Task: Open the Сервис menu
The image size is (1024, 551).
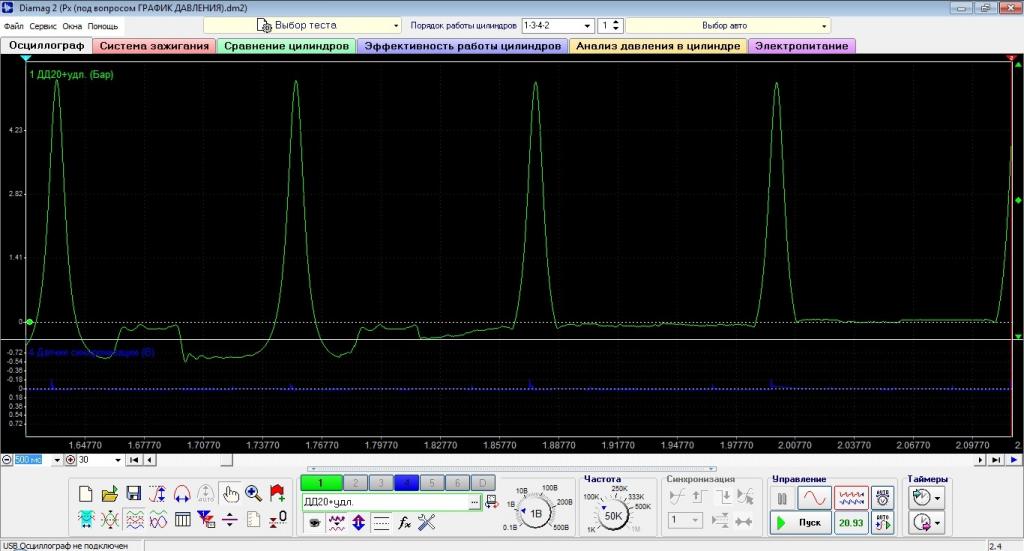Action: 43,26
